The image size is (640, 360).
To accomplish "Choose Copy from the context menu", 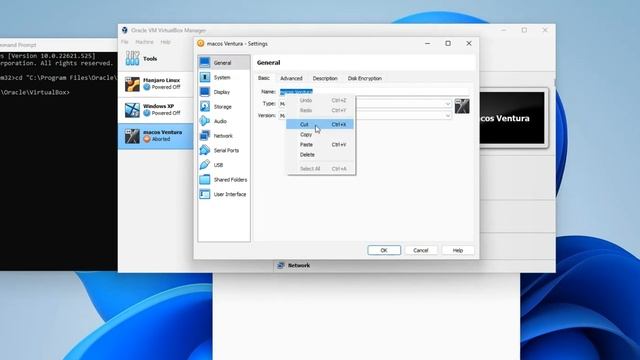I will (x=320, y=134).
